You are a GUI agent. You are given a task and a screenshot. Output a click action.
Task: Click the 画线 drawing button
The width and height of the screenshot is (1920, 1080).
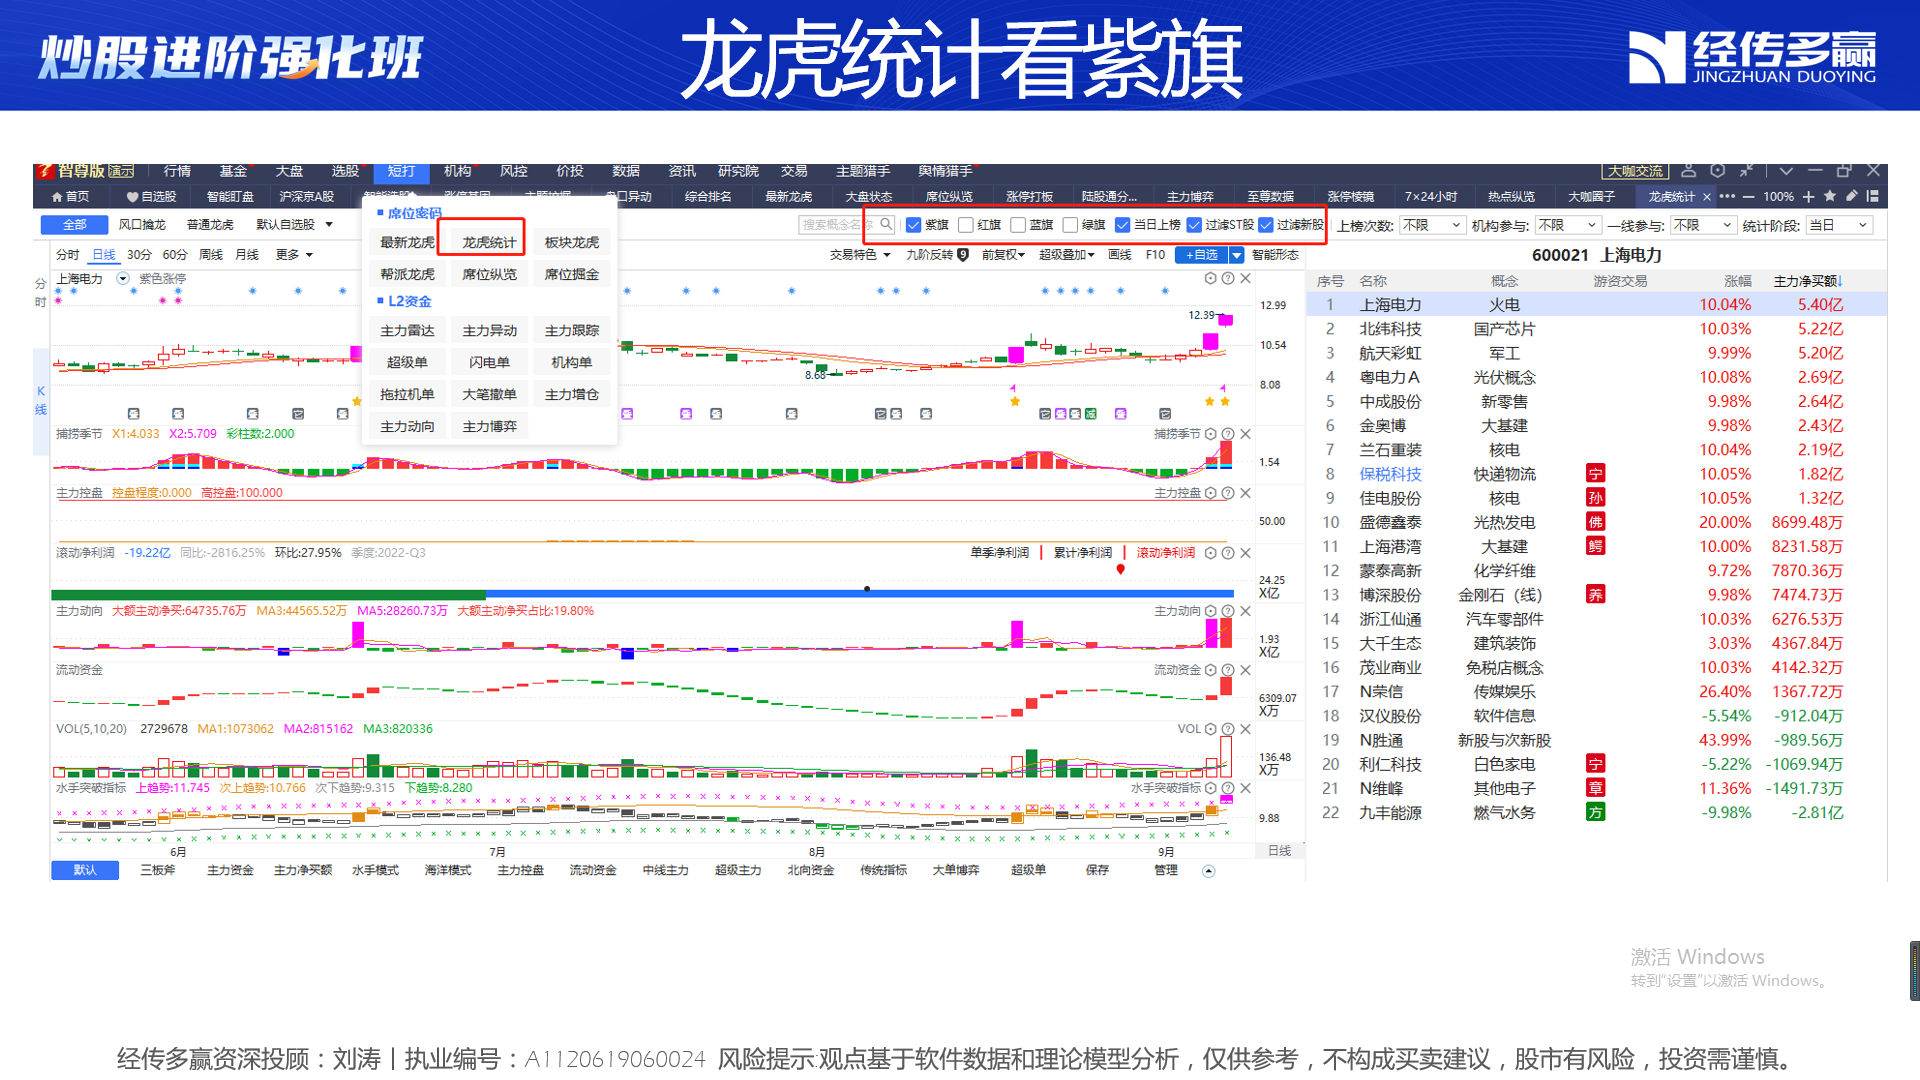click(1120, 255)
